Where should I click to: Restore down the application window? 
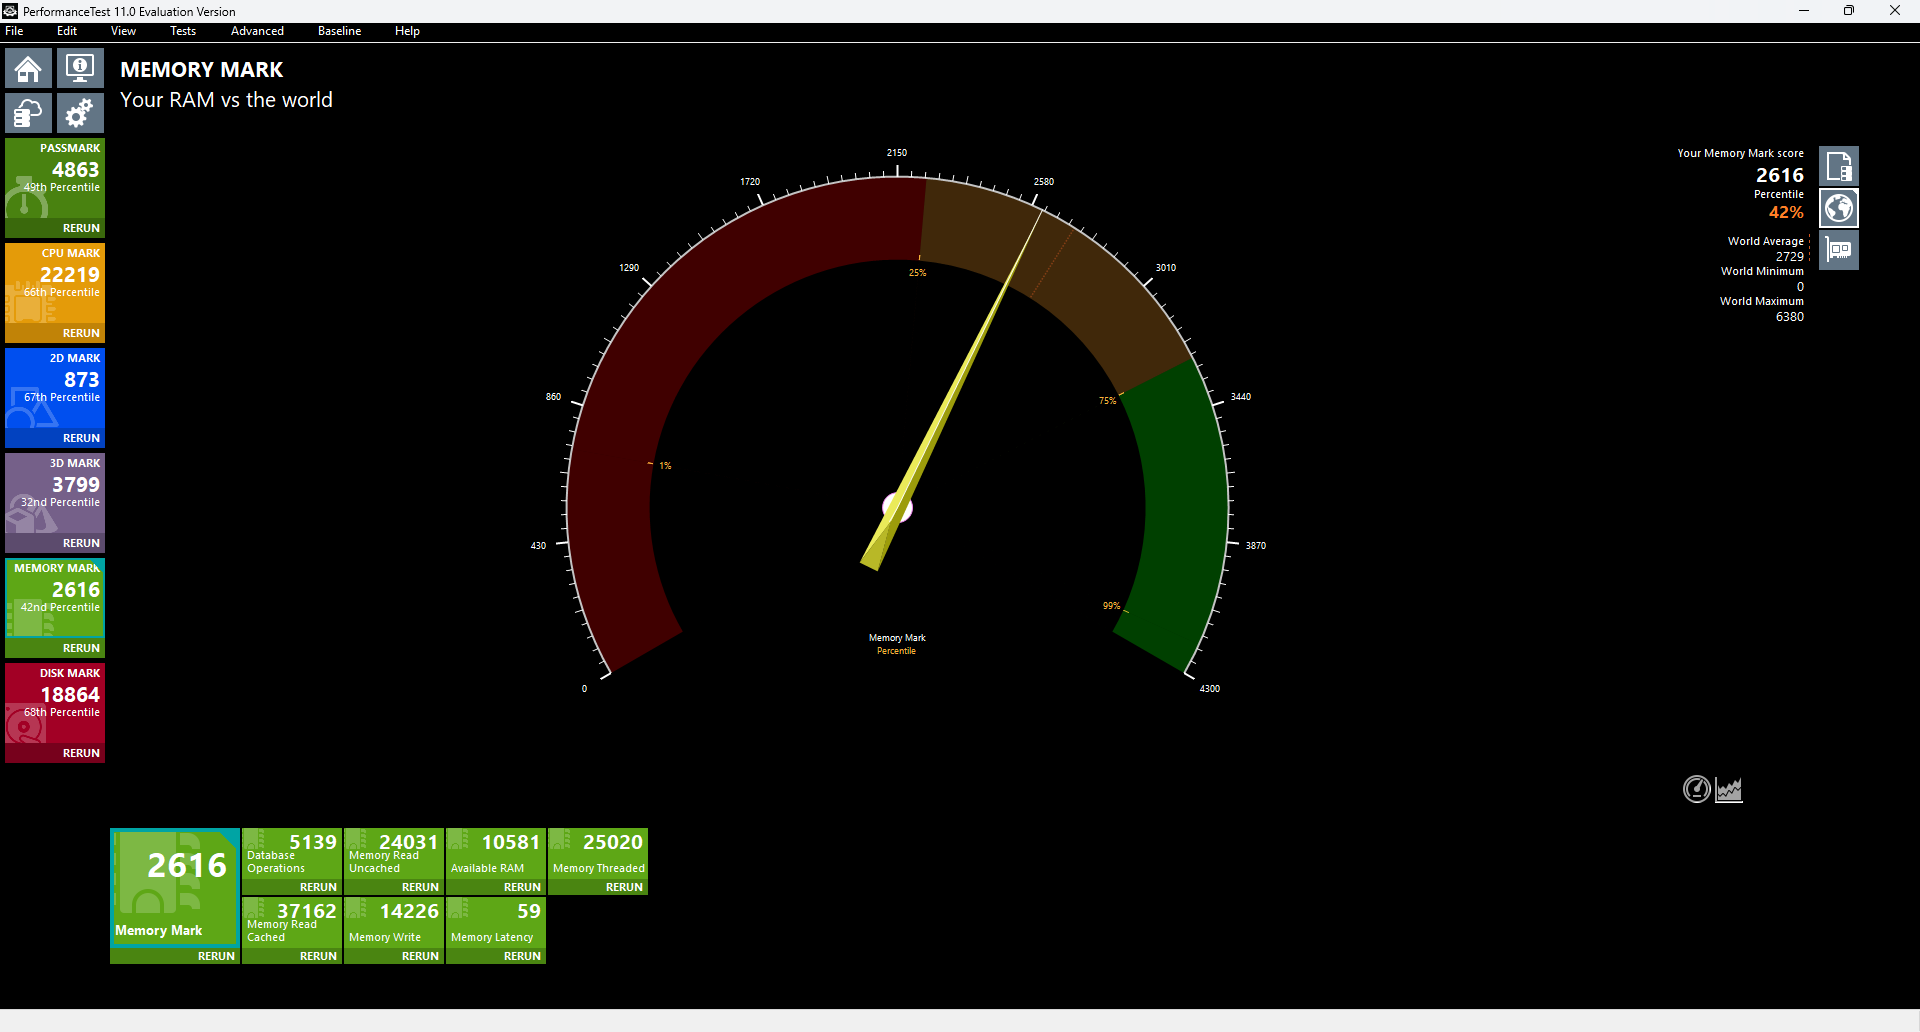[x=1849, y=11]
